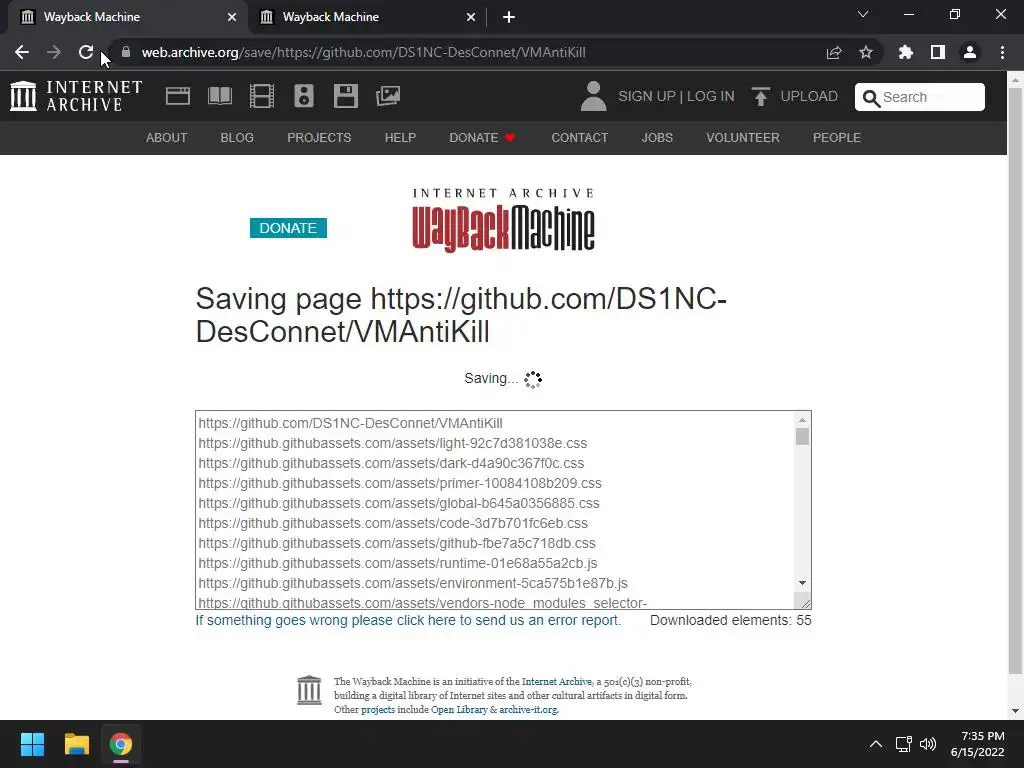Click the URL list box scroll up arrow
The image size is (1024, 768).
click(x=803, y=420)
